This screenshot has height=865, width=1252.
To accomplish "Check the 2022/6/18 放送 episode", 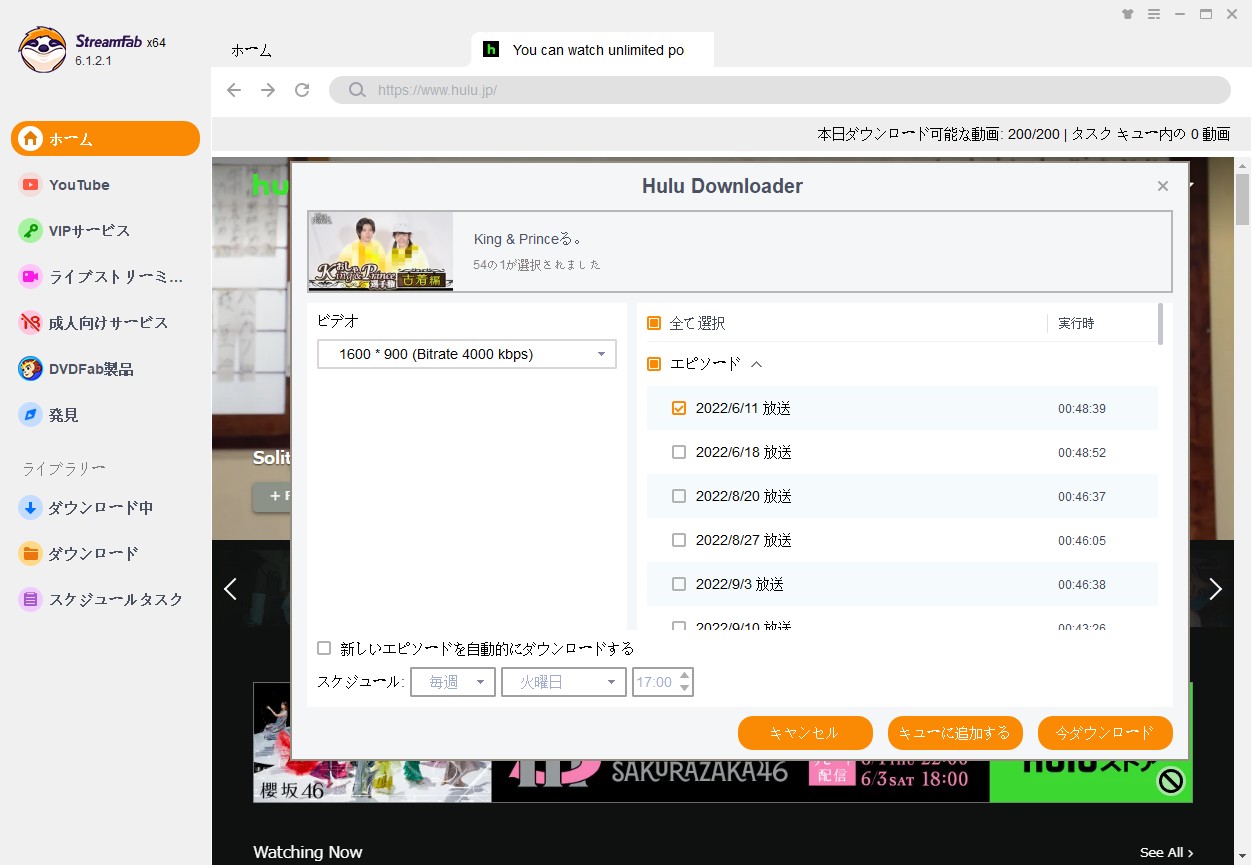I will pos(679,452).
